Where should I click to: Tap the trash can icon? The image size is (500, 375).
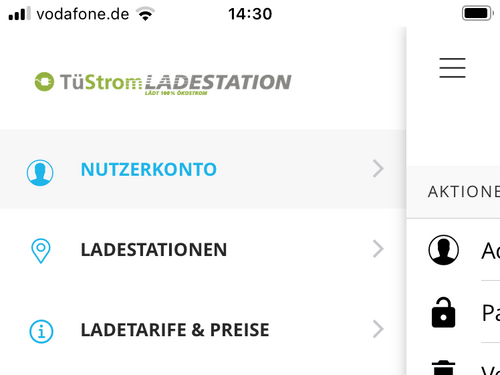tap(443, 368)
